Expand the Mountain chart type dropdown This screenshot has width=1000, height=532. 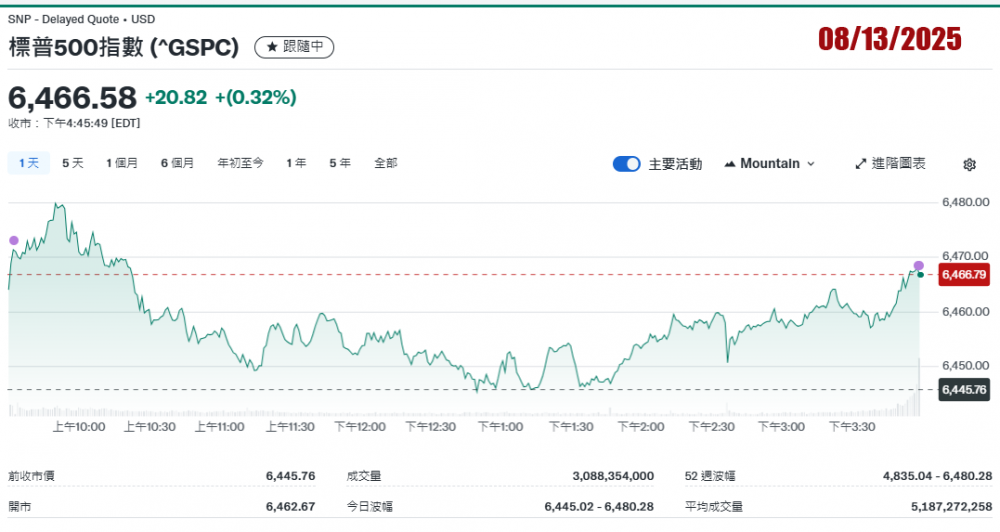(770, 164)
